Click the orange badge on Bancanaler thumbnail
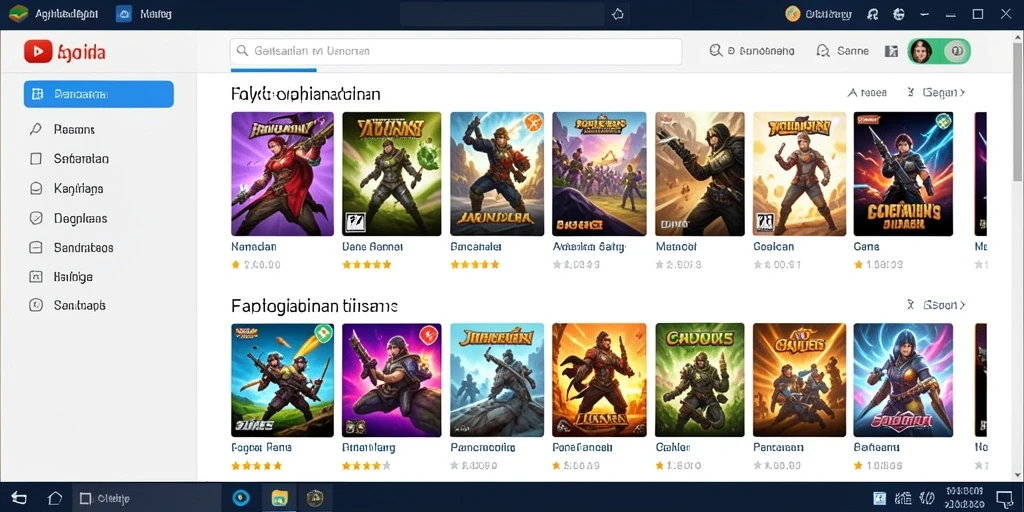 point(533,122)
